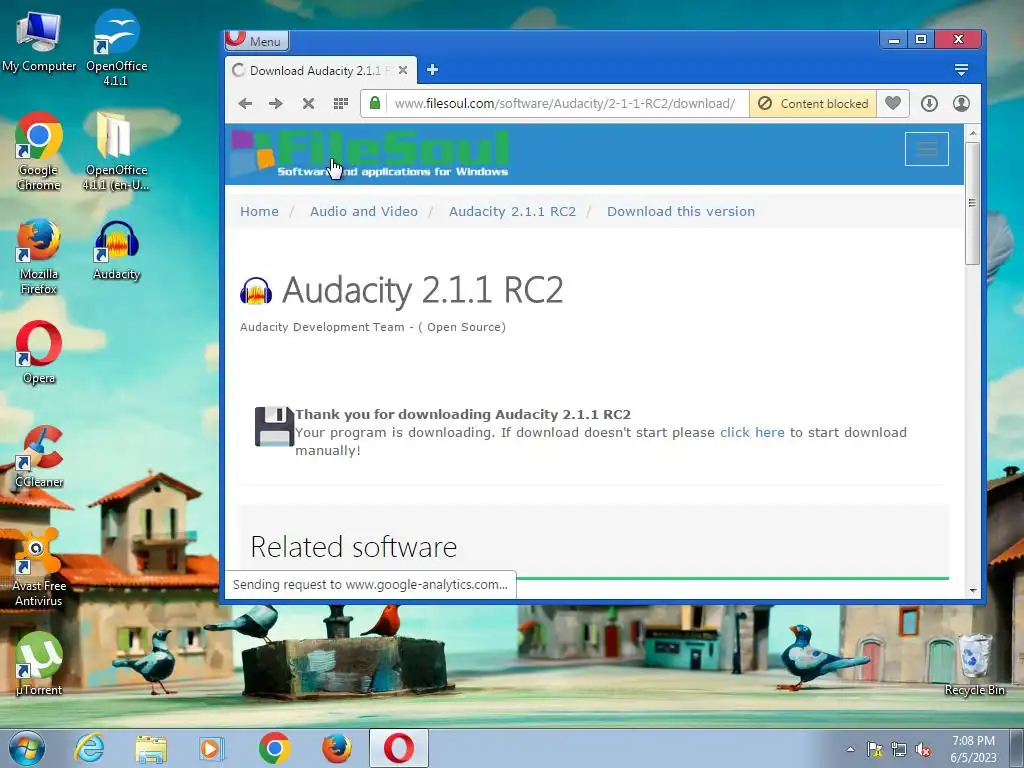Close the Download Audacity tab
Screen dimensions: 1024x768
tap(403, 70)
